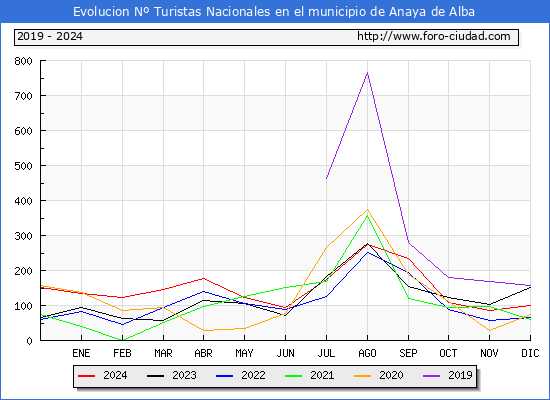Click the orange 2020 legend color swatch
This screenshot has height=400, width=550.
click(363, 376)
